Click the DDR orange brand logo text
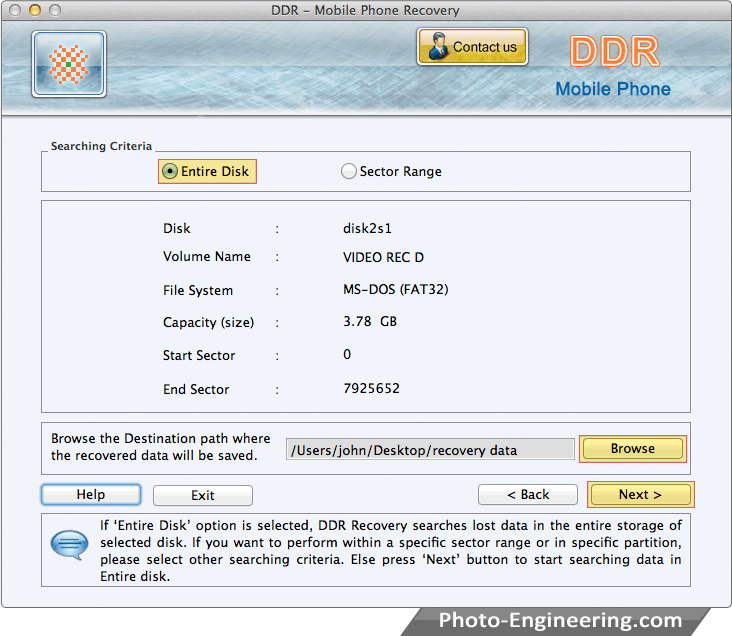This screenshot has height=636, width=732. [x=614, y=51]
